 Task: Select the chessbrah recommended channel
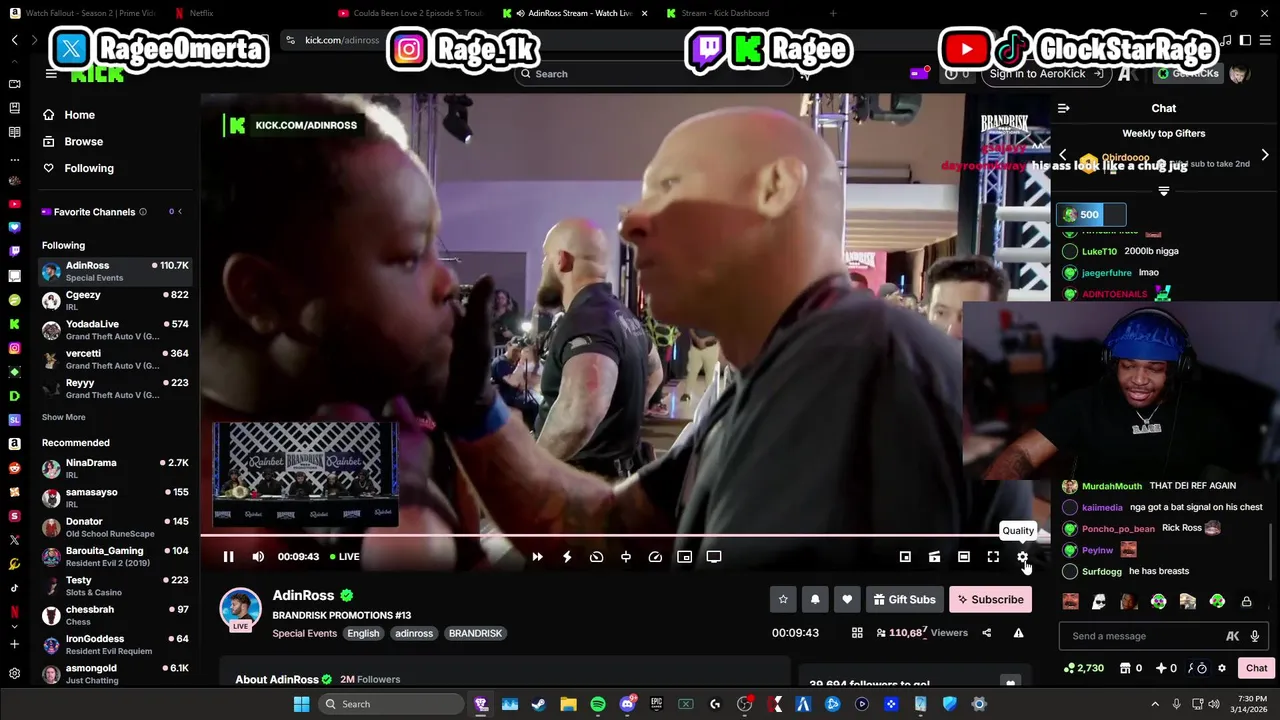tap(115, 615)
